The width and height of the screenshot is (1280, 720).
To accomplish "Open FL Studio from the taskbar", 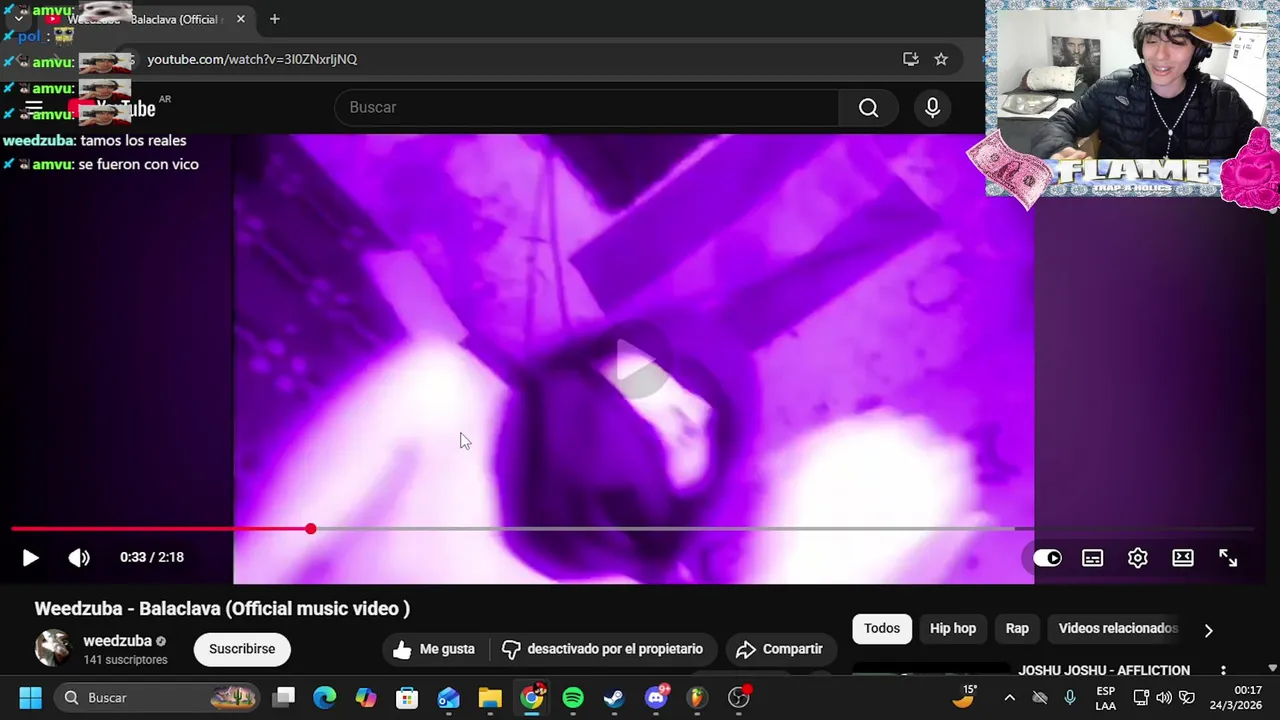I will [x=697, y=697].
